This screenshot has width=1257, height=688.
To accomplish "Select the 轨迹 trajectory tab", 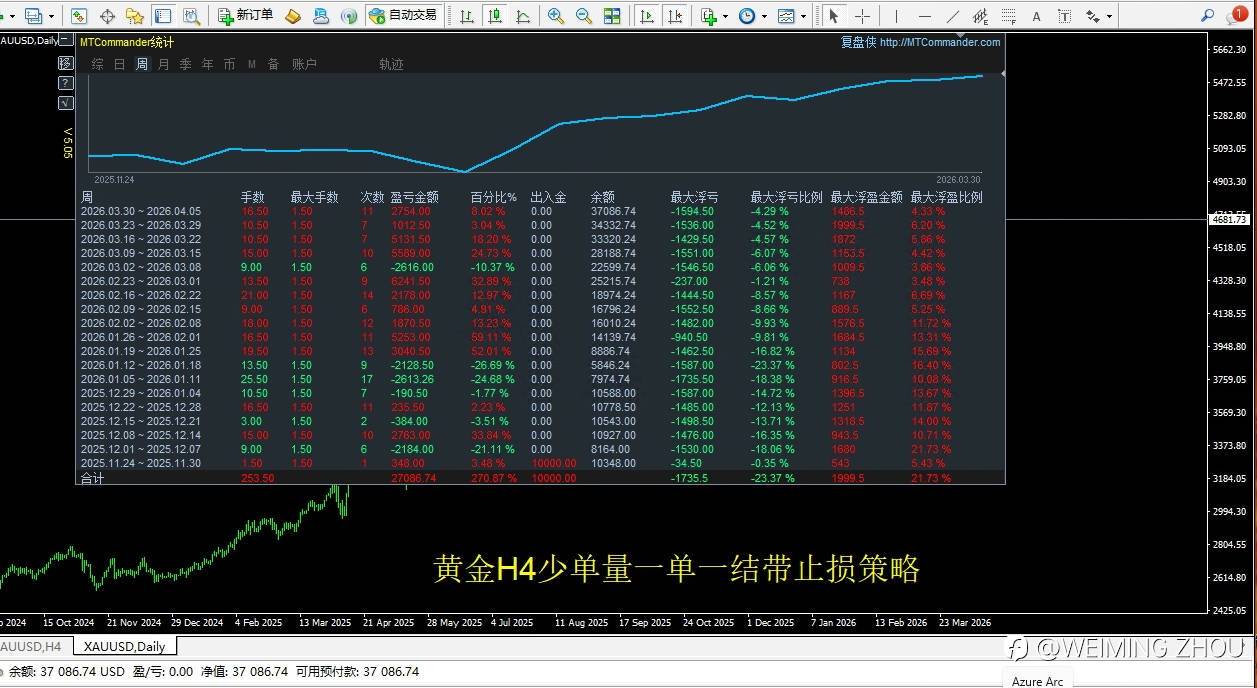I will tap(391, 64).
